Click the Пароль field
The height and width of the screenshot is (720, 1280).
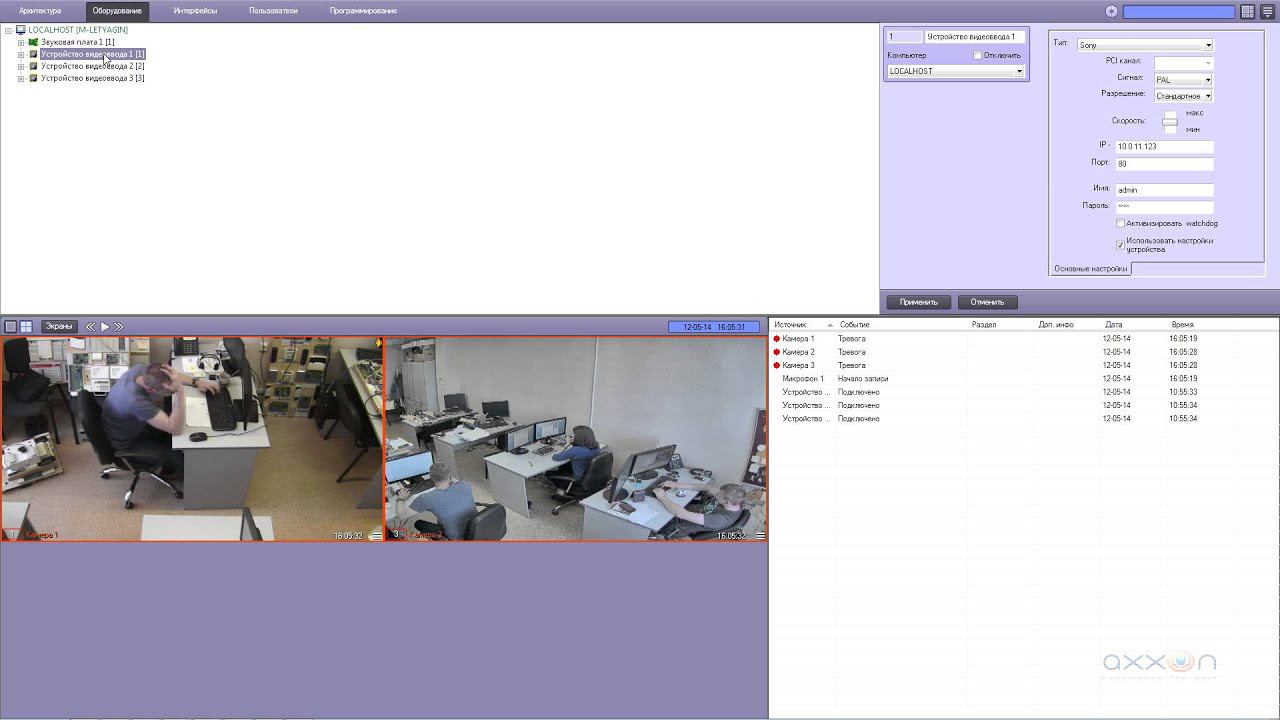coord(1164,206)
